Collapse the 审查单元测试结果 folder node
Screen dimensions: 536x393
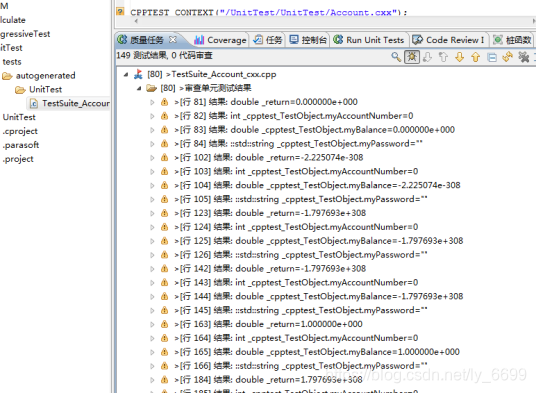pyautogui.click(x=139, y=88)
